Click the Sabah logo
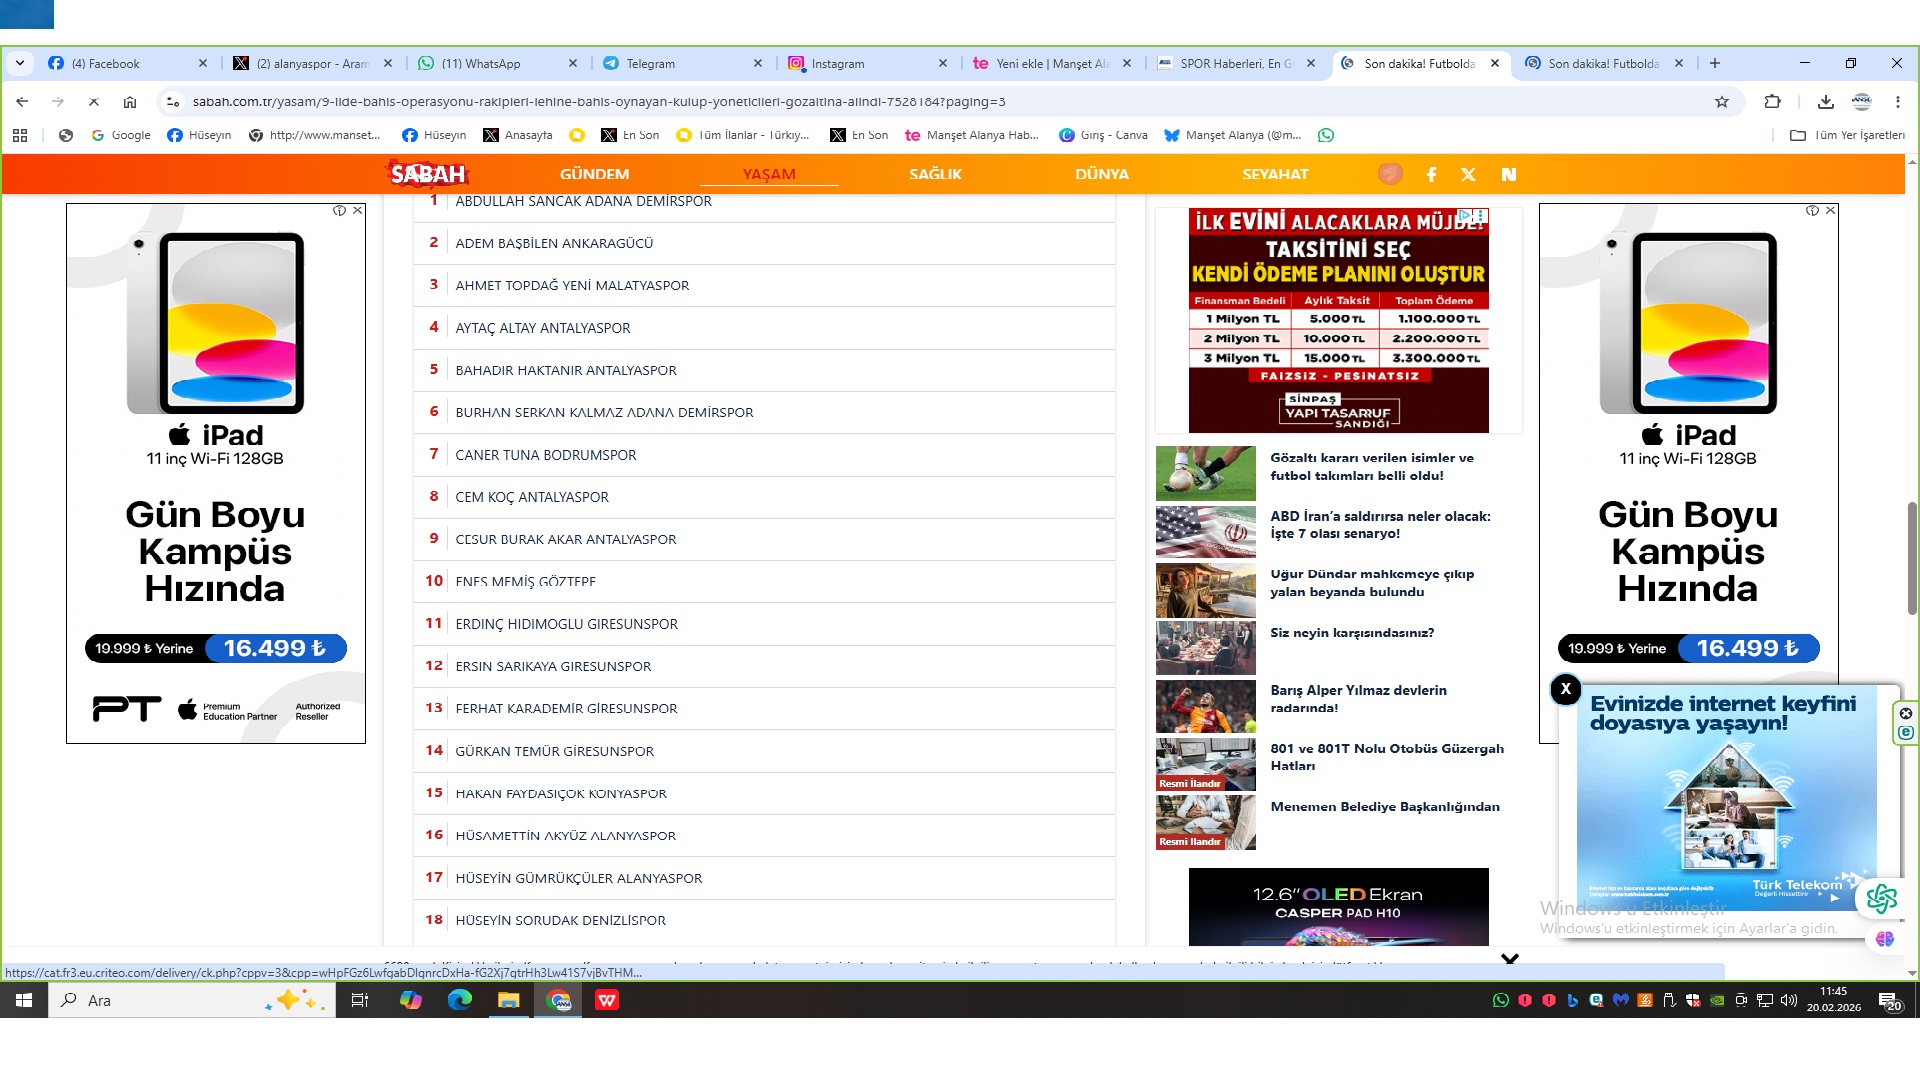Viewport: 1920px width, 1080px height. (428, 174)
